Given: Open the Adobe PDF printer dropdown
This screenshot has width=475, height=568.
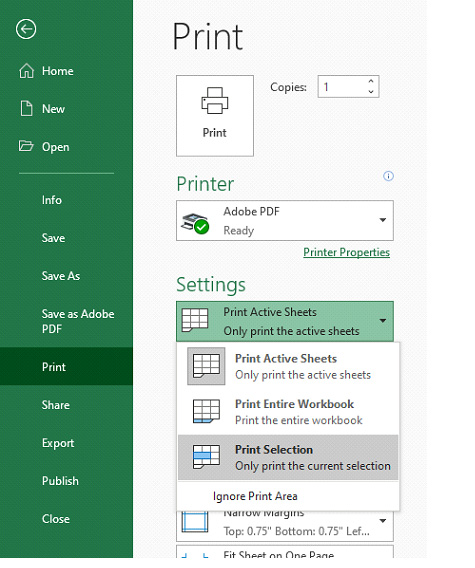Looking at the screenshot, I should [x=285, y=220].
